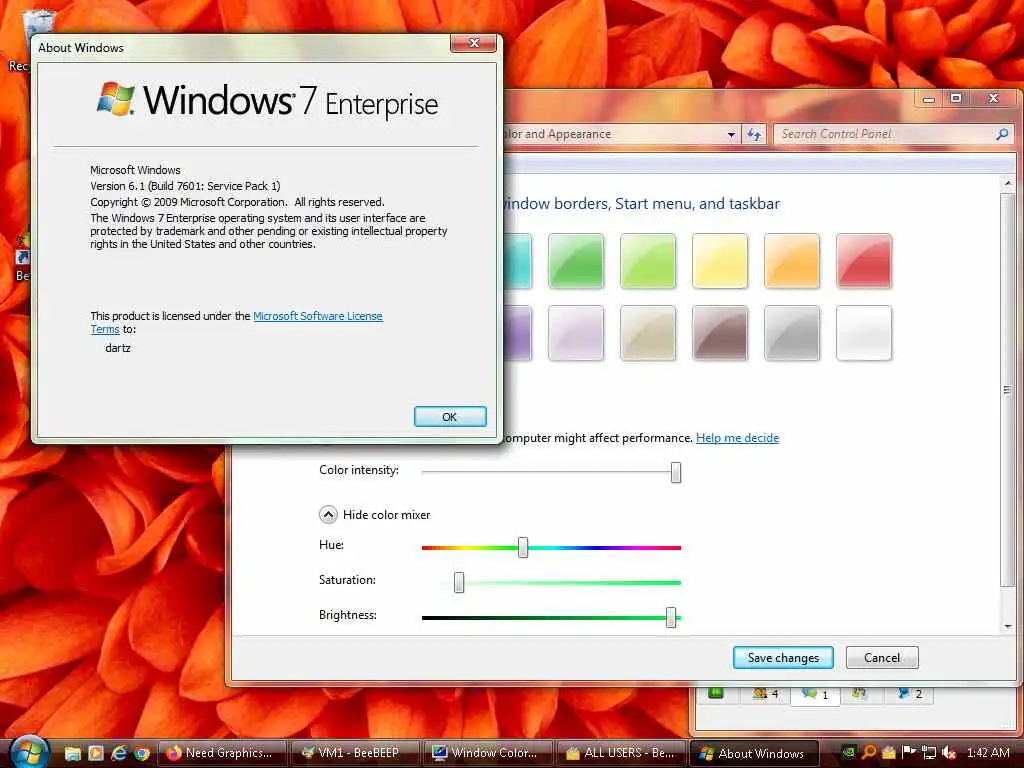Click the Window Color scrollbar up arrow
This screenshot has height=768, width=1024.
1008,184
